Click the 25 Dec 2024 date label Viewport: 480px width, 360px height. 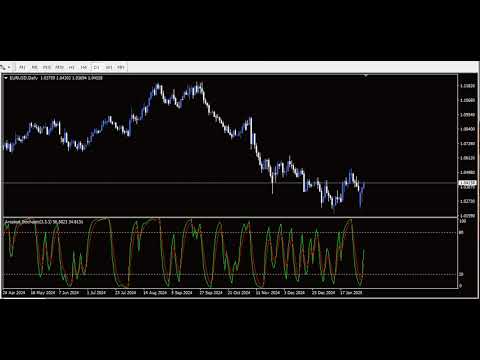click(324, 293)
